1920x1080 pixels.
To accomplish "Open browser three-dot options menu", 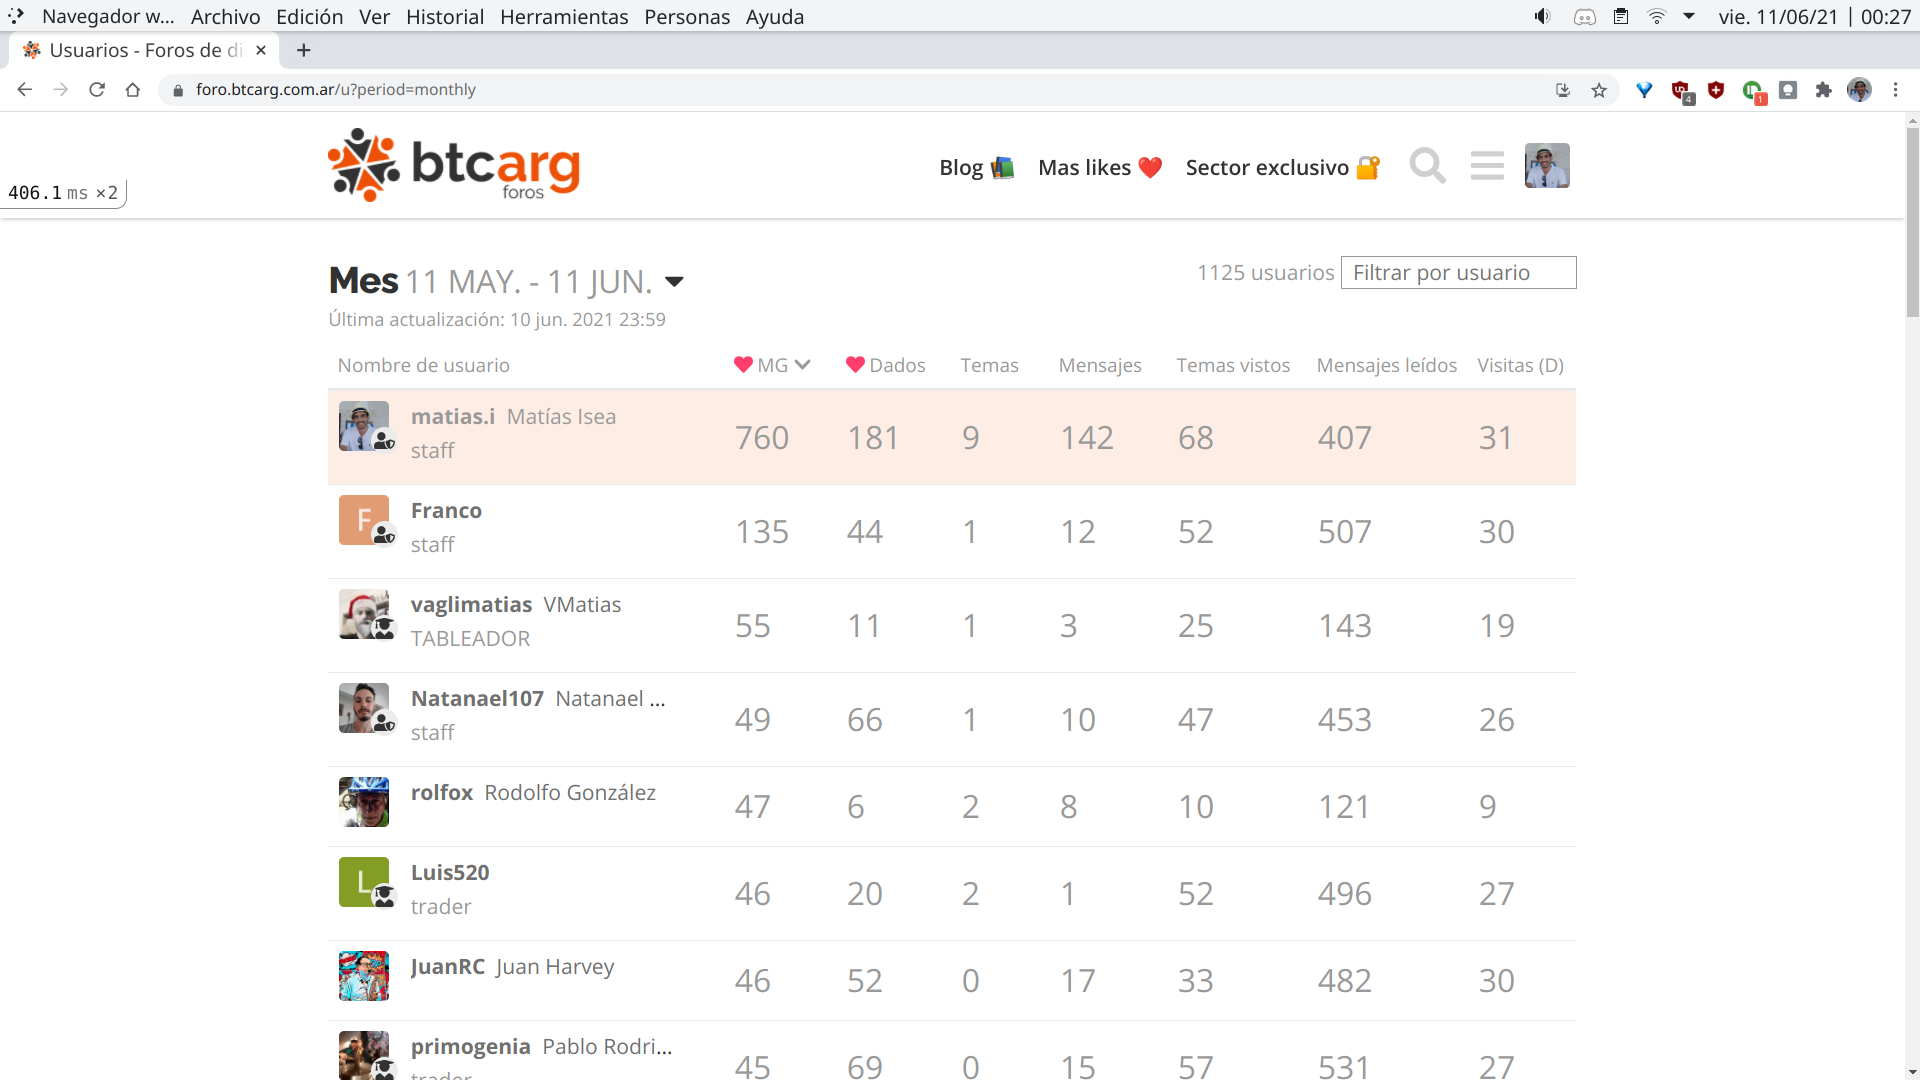I will 1895,90.
